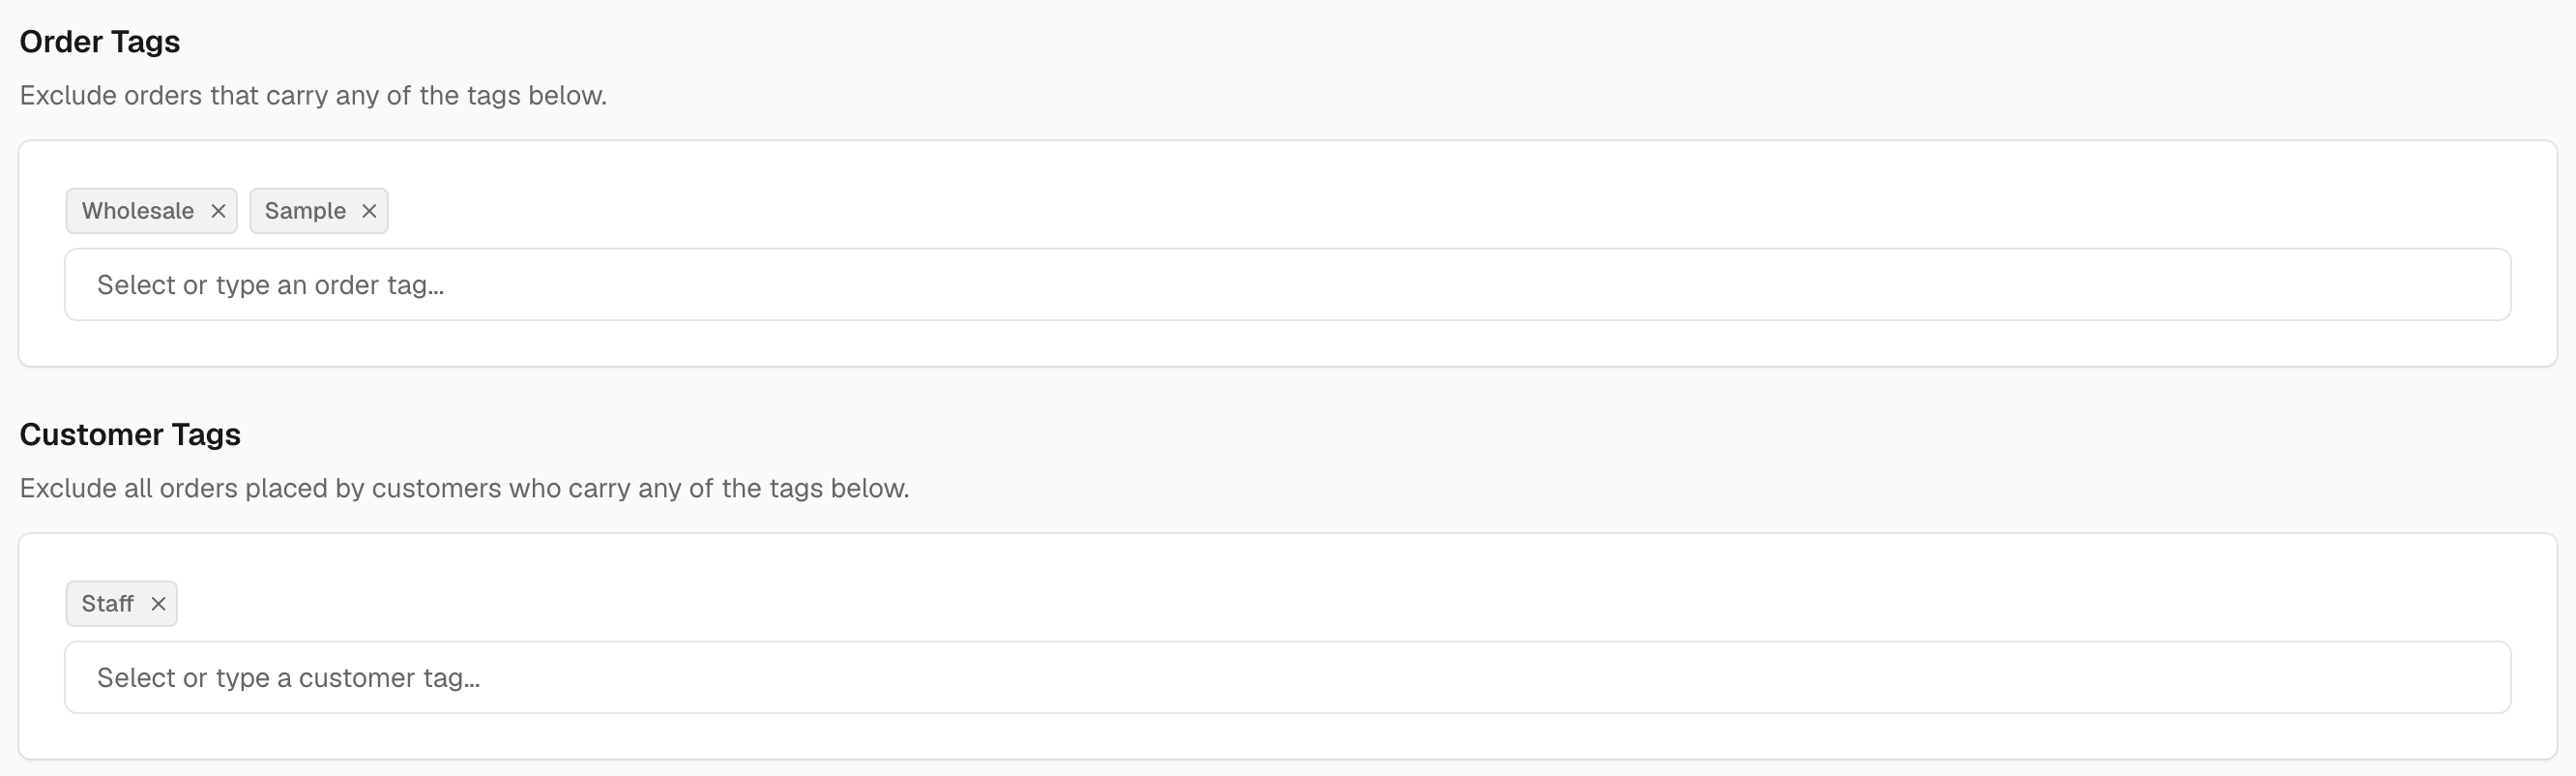The width and height of the screenshot is (2576, 776).
Task: Select the Staff tag chip label
Action: click(107, 604)
